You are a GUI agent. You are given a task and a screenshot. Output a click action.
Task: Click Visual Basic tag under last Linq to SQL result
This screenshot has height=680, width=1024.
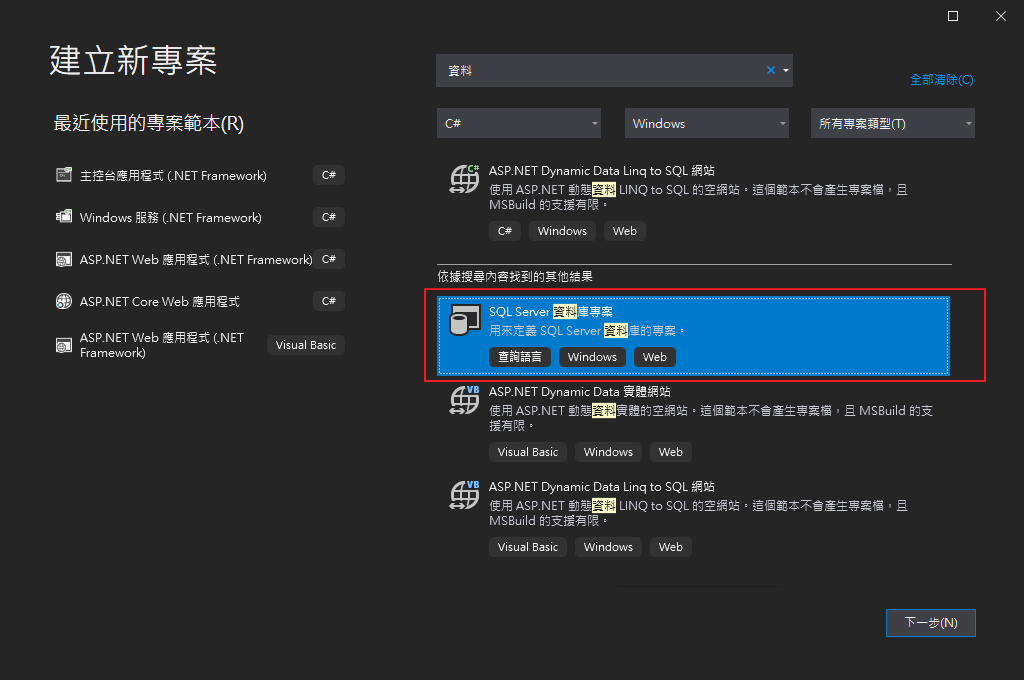pos(528,547)
